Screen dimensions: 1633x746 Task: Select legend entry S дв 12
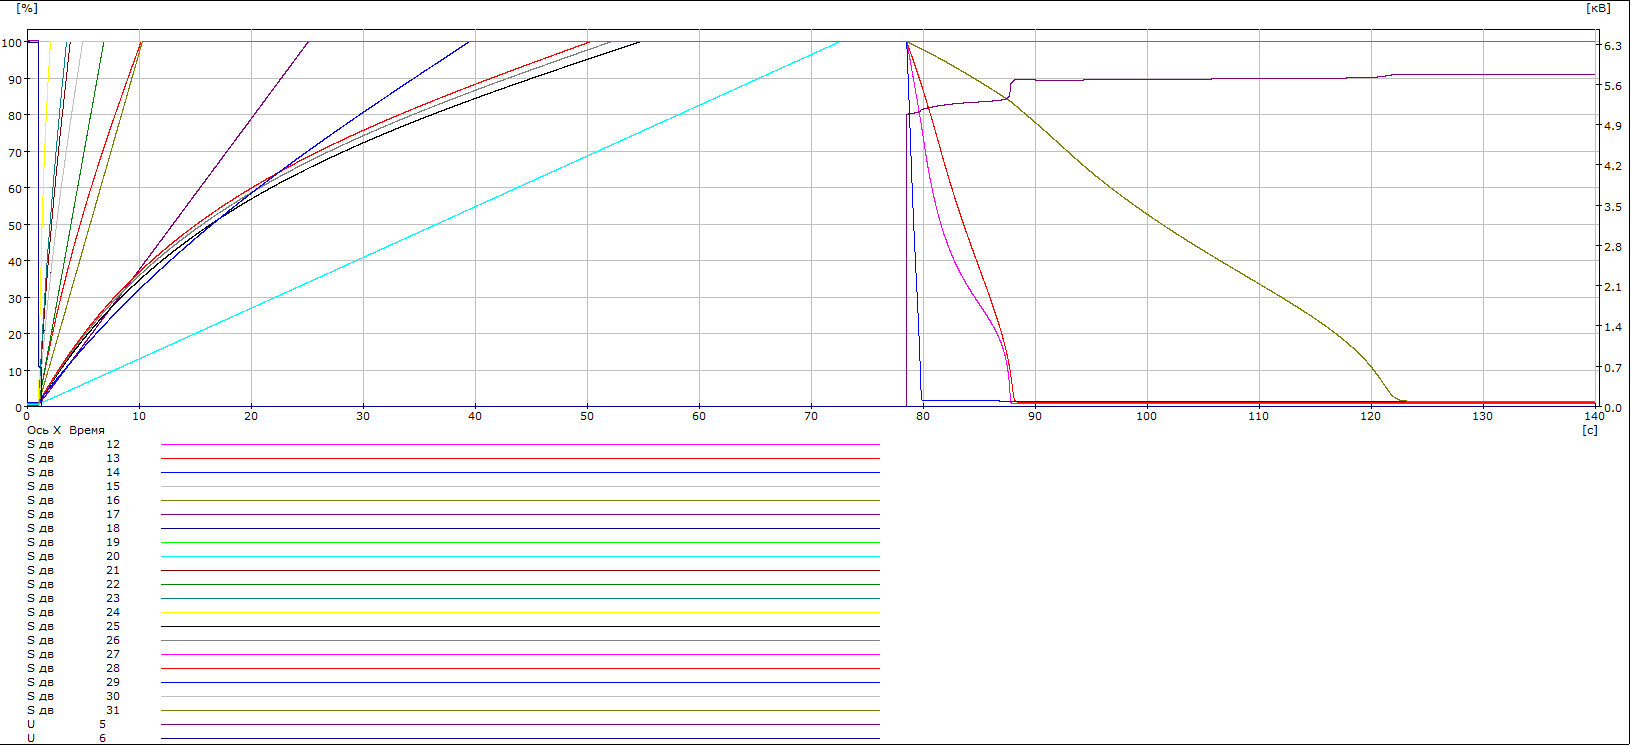tap(73, 444)
